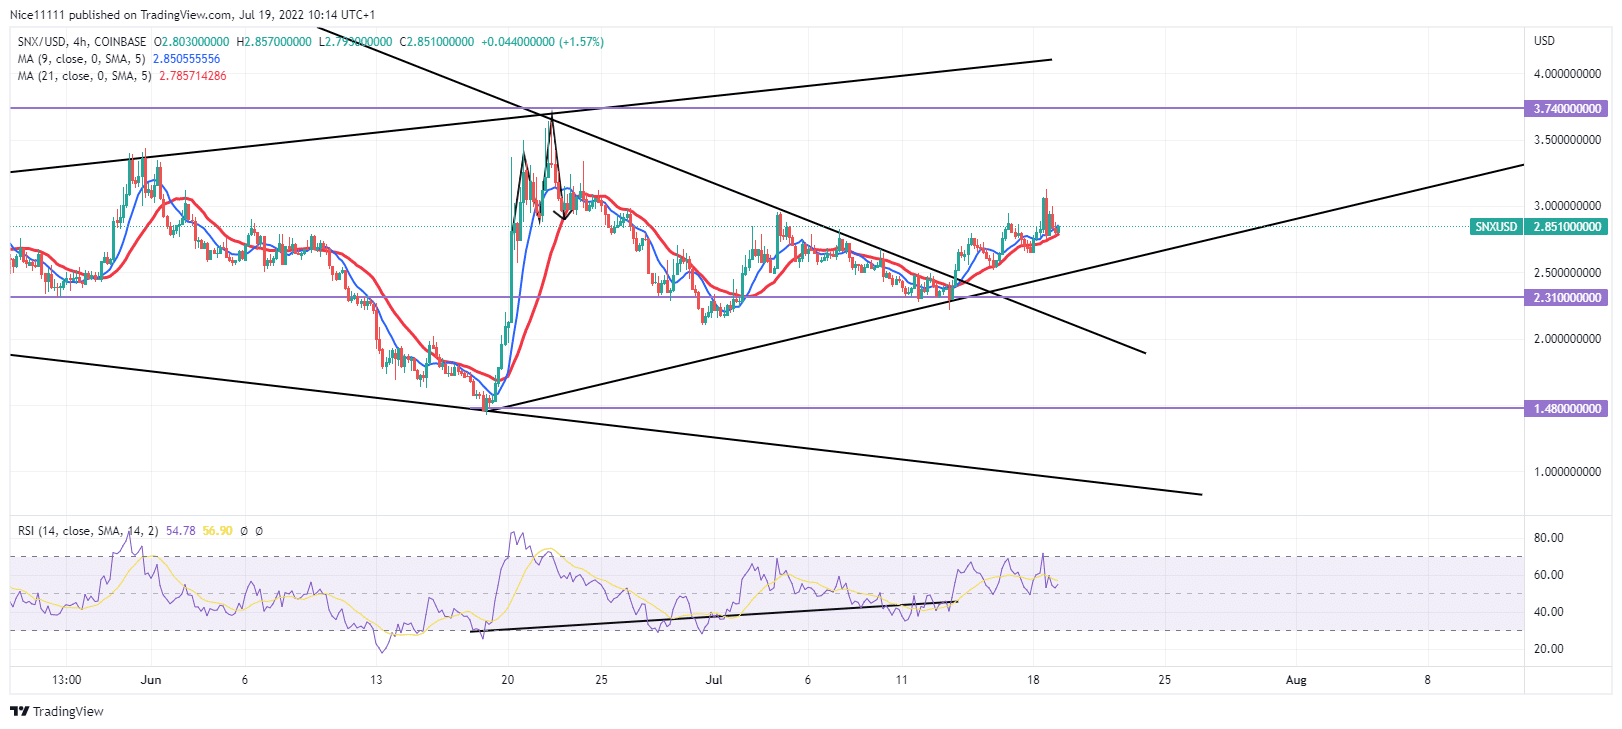Click the 1.480000000 purple price label
Screen dimensions: 1622x729
click(x=1567, y=408)
